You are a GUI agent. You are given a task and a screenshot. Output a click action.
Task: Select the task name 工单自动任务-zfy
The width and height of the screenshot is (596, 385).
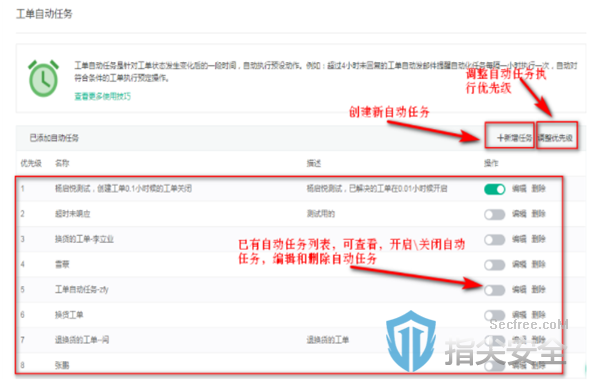coord(81,290)
